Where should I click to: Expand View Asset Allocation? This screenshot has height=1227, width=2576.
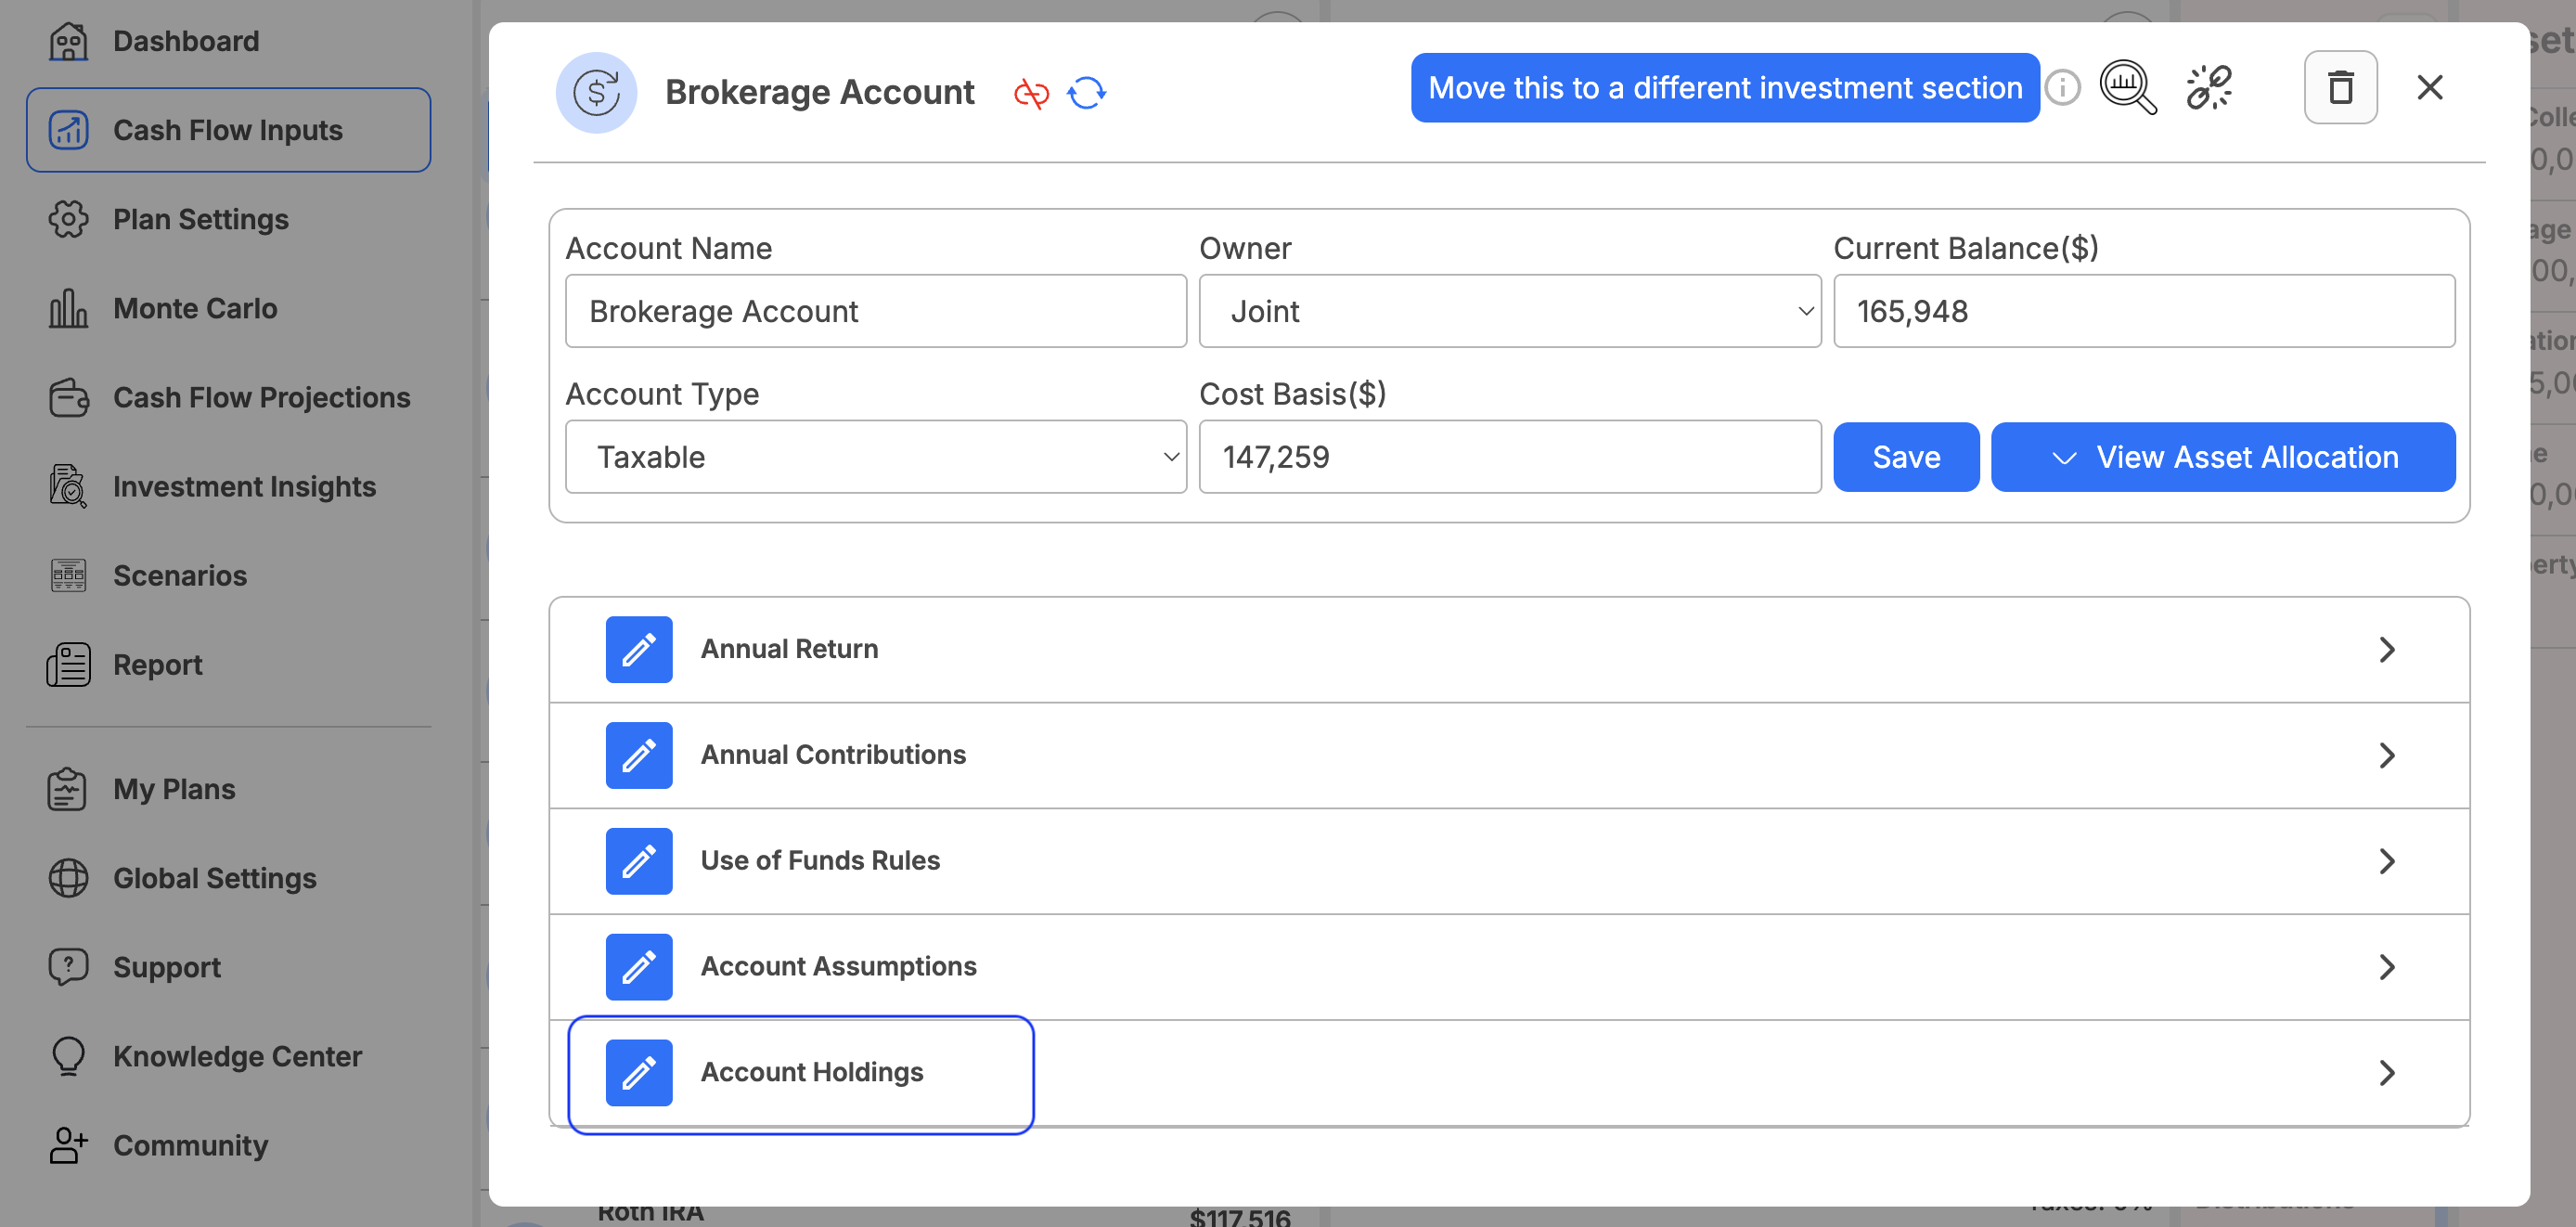[2223, 457]
